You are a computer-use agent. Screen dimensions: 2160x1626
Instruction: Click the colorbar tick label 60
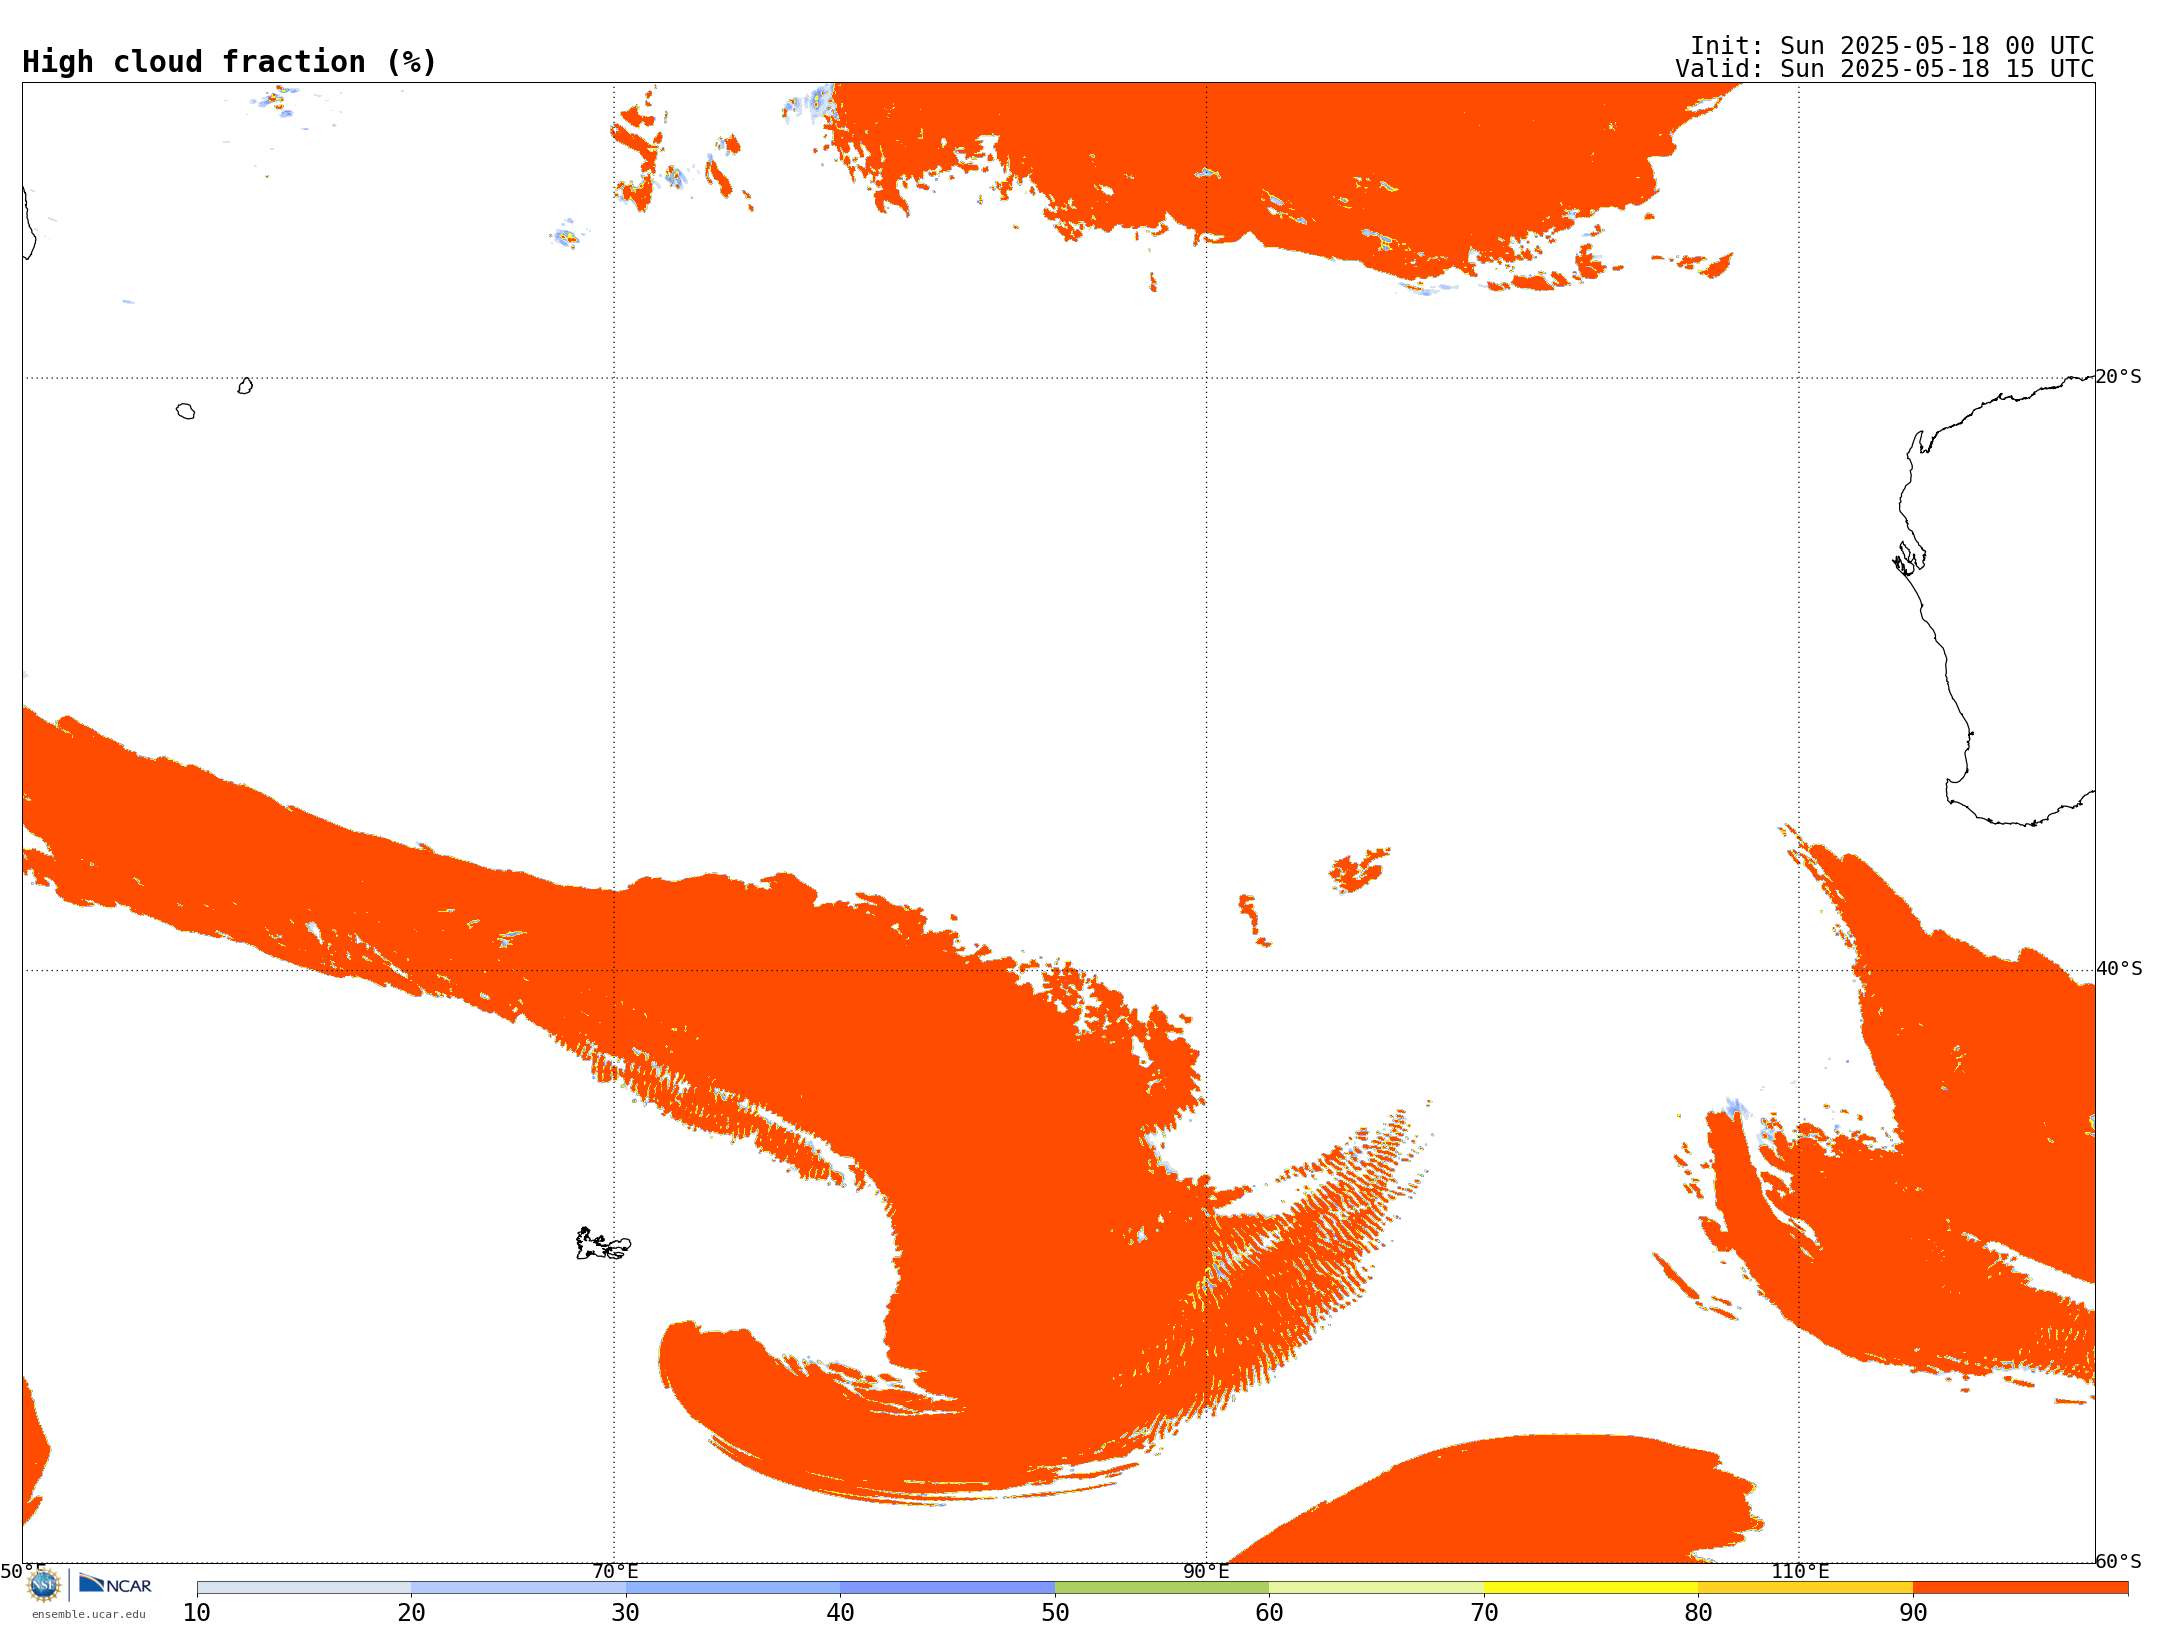(1269, 1613)
